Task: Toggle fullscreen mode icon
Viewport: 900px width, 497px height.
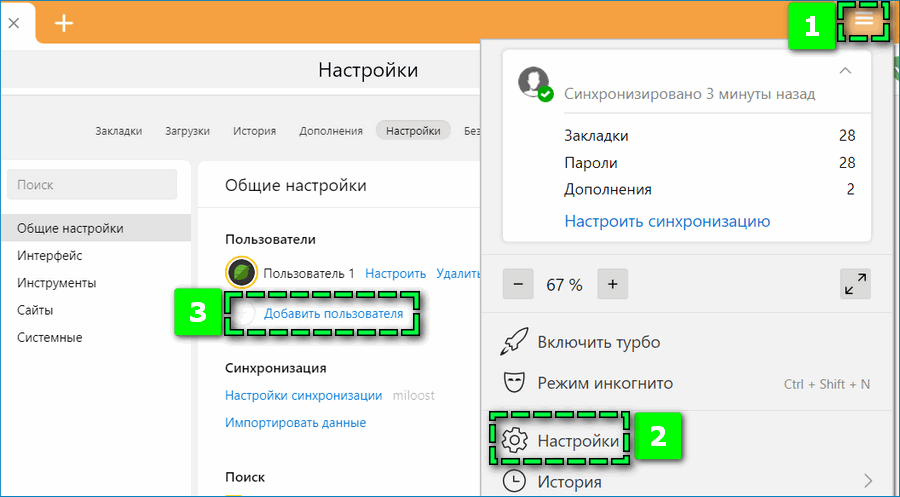Action: (x=855, y=284)
